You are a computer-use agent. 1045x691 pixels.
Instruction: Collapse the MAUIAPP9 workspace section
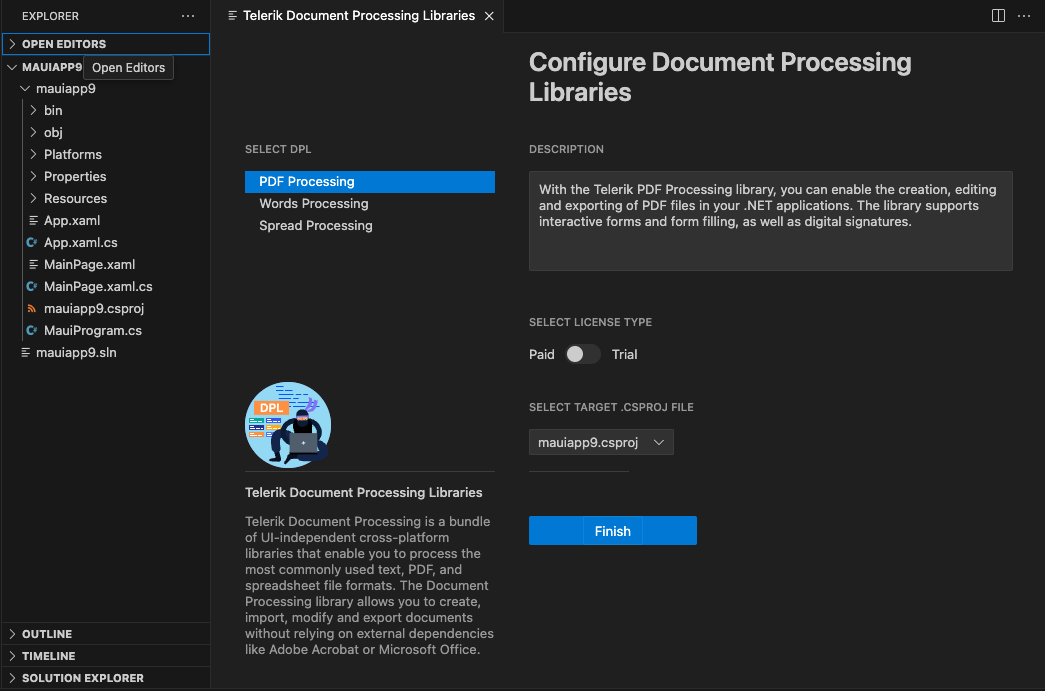point(12,67)
